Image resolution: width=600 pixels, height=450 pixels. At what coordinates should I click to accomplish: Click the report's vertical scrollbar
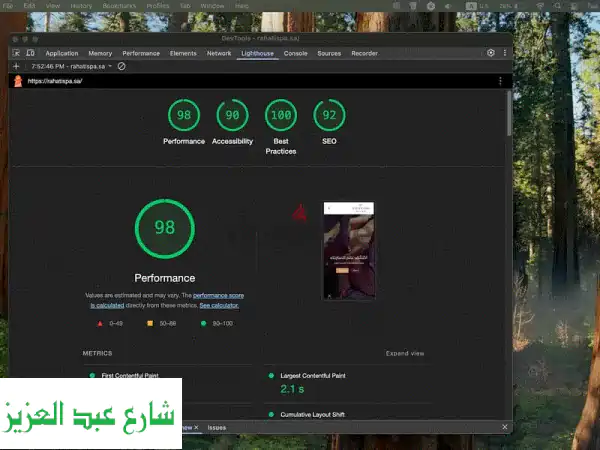[x=509, y=114]
